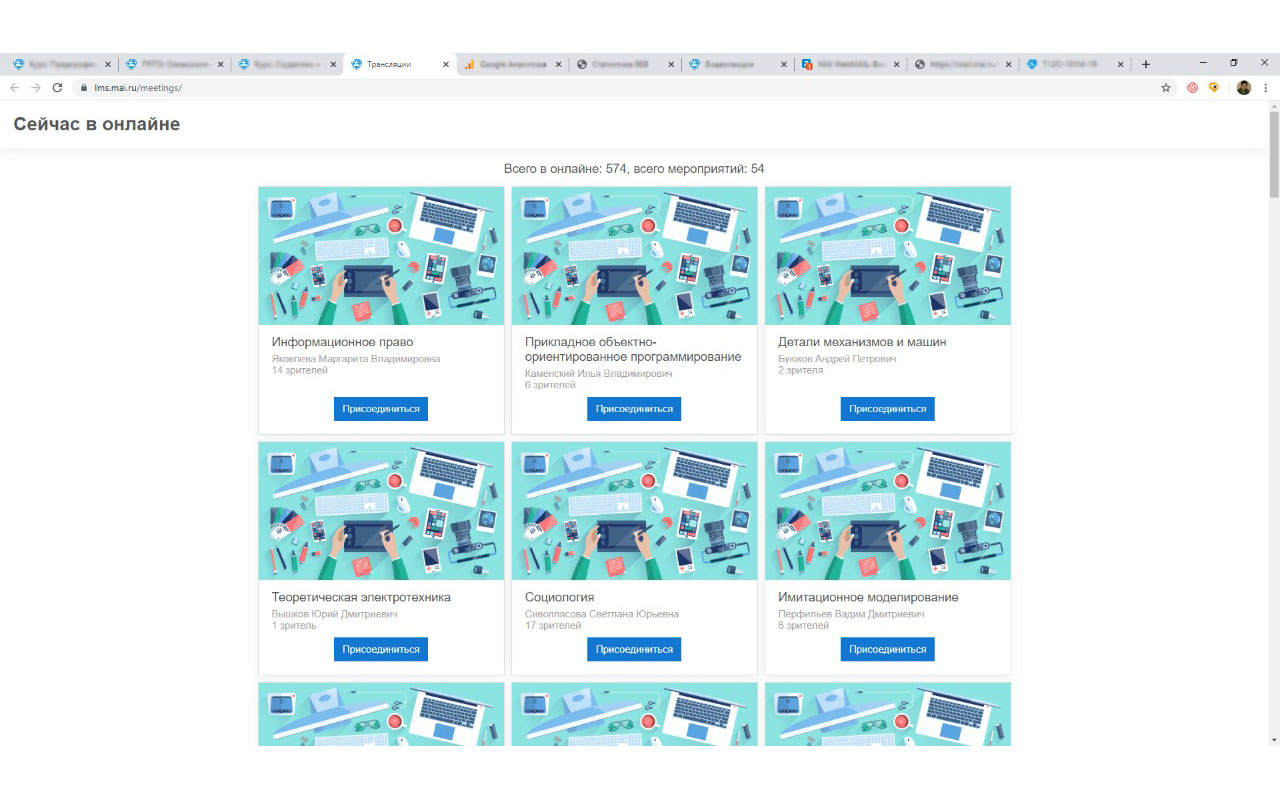This screenshot has width=1280, height=800.
Task: Open the Информационное право card thumbnail
Action: tap(381, 256)
